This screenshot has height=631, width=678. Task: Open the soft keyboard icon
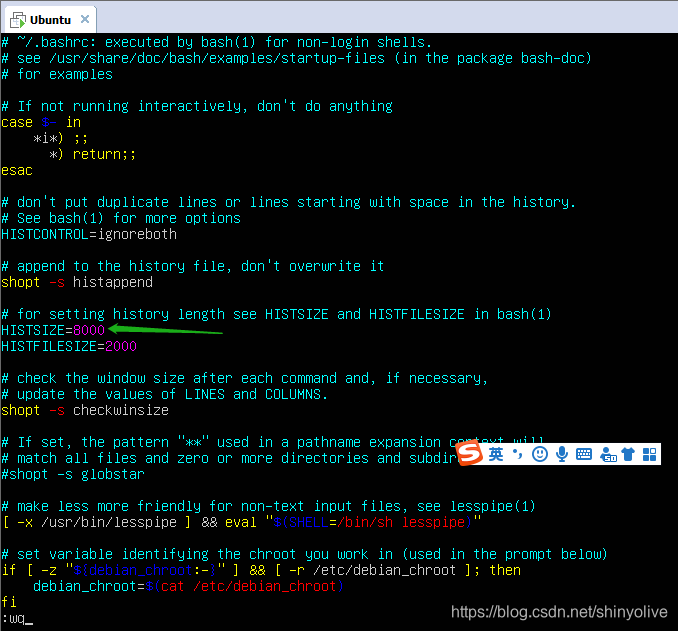click(x=584, y=455)
